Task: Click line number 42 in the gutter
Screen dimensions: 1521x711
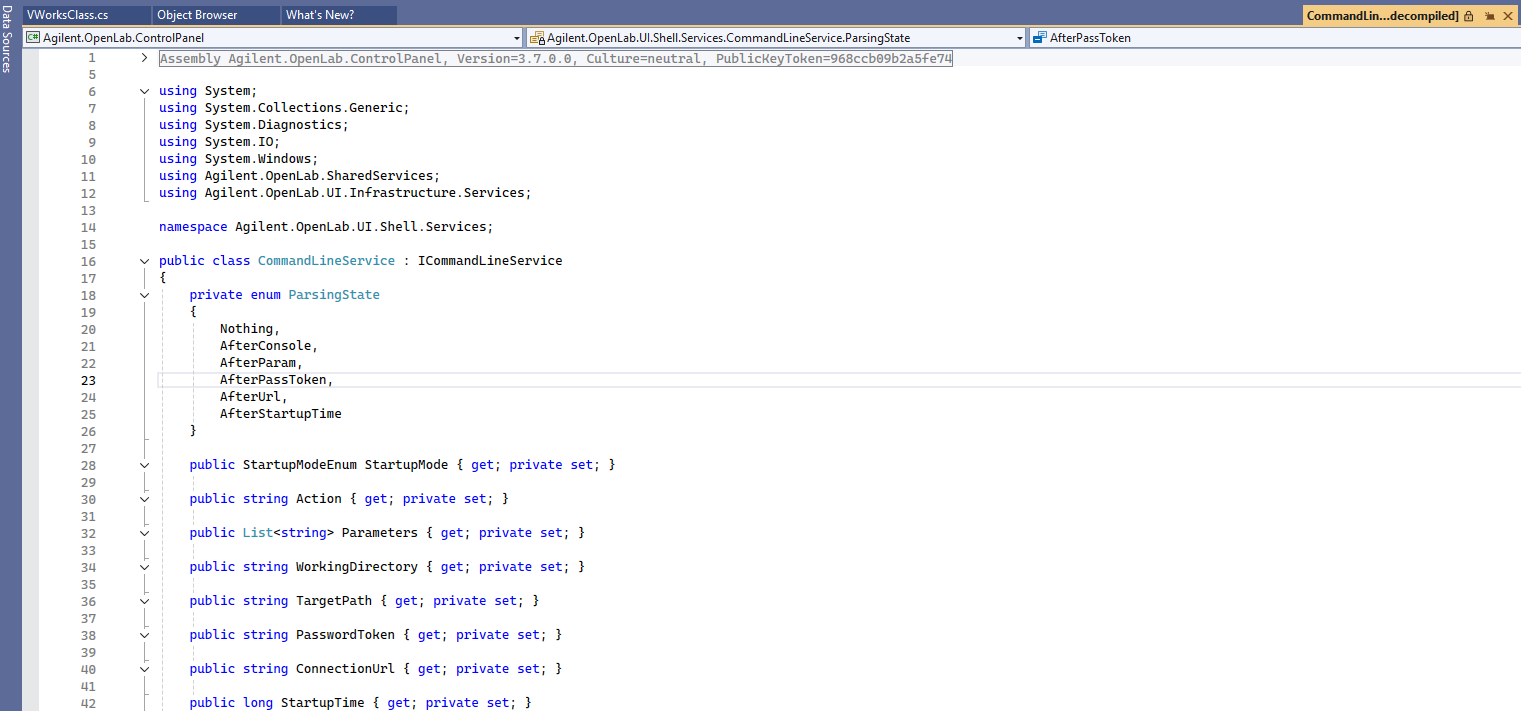Action: (x=88, y=703)
